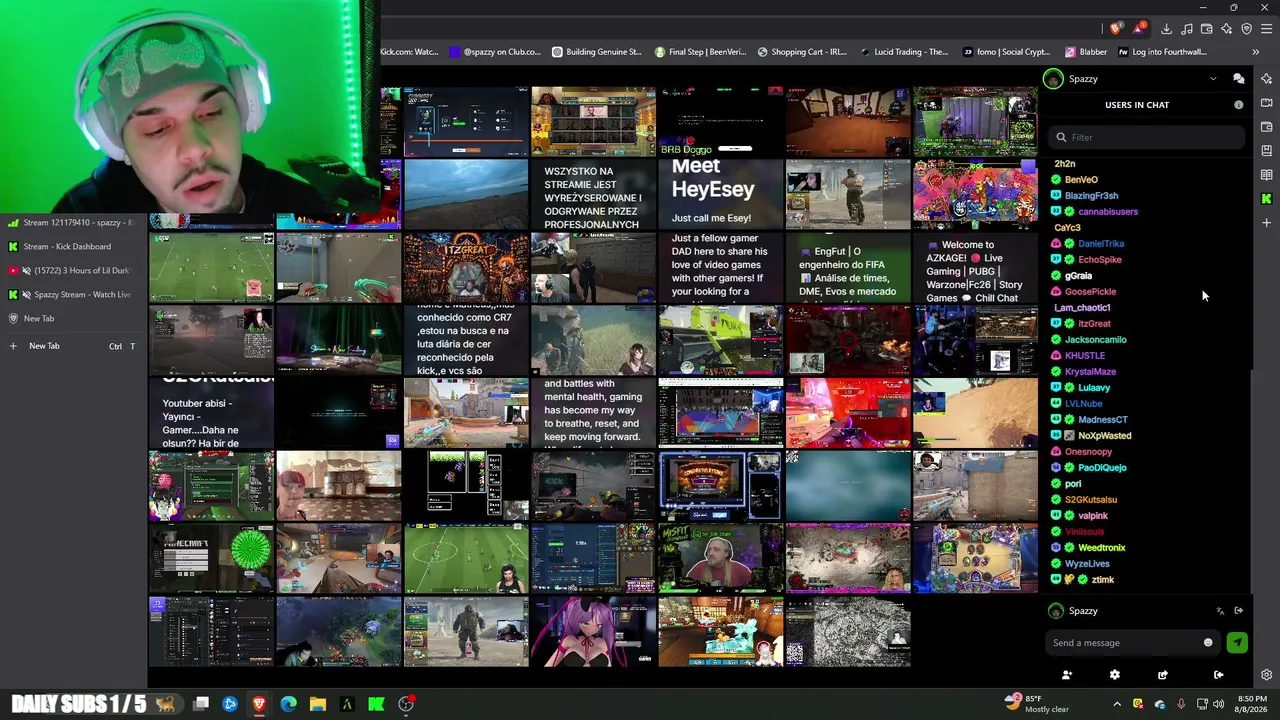Open a new tab with plus button

pyautogui.click(x=73, y=346)
